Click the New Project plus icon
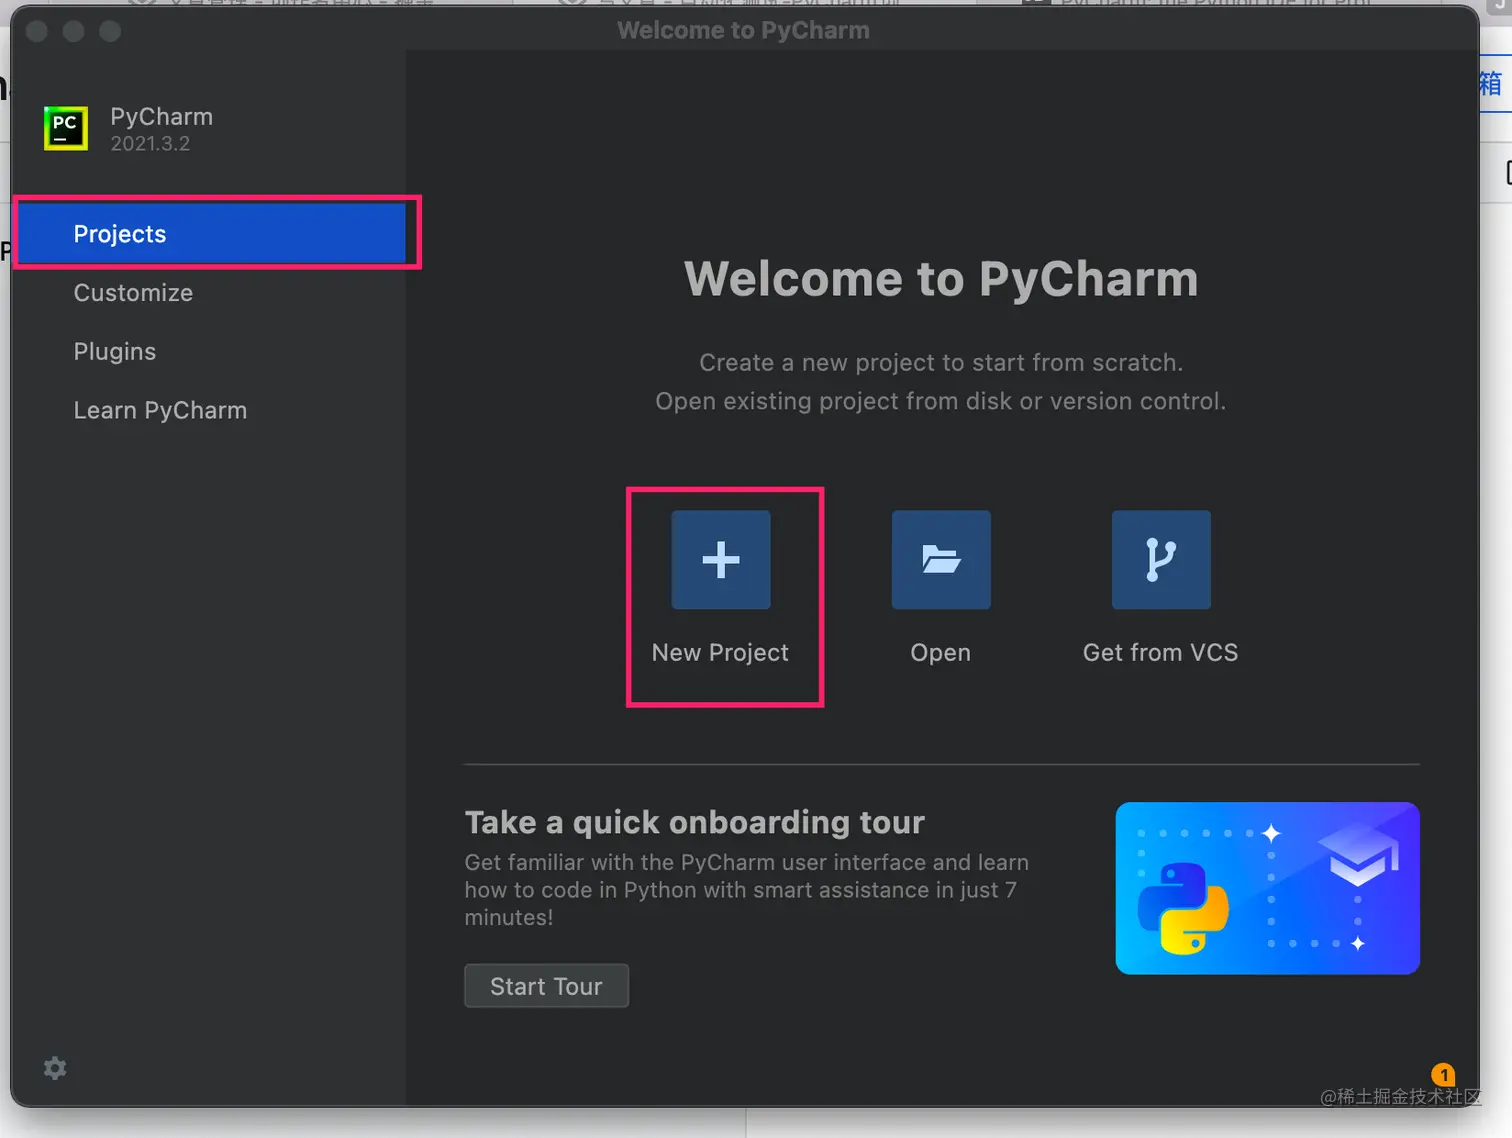1512x1138 pixels. [721, 559]
